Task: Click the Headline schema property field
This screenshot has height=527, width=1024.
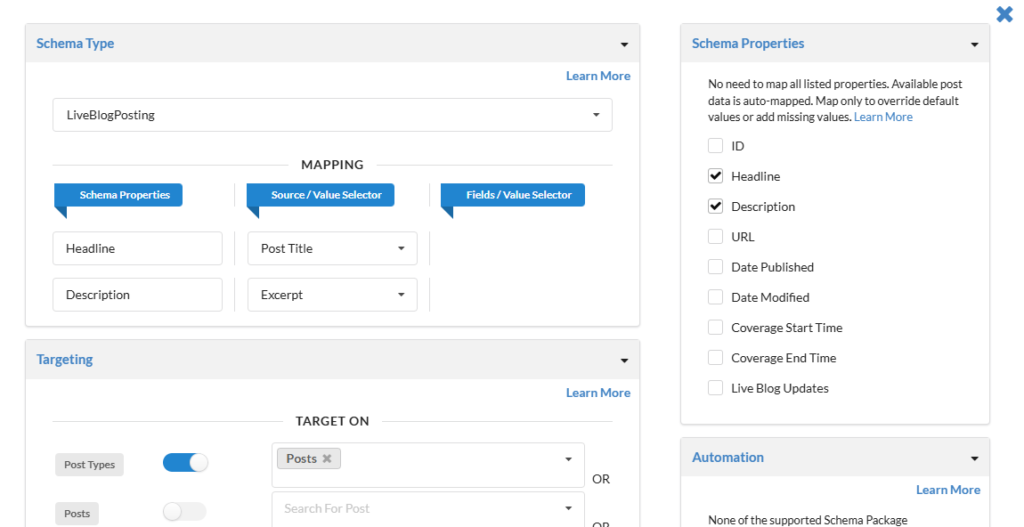Action: [137, 249]
